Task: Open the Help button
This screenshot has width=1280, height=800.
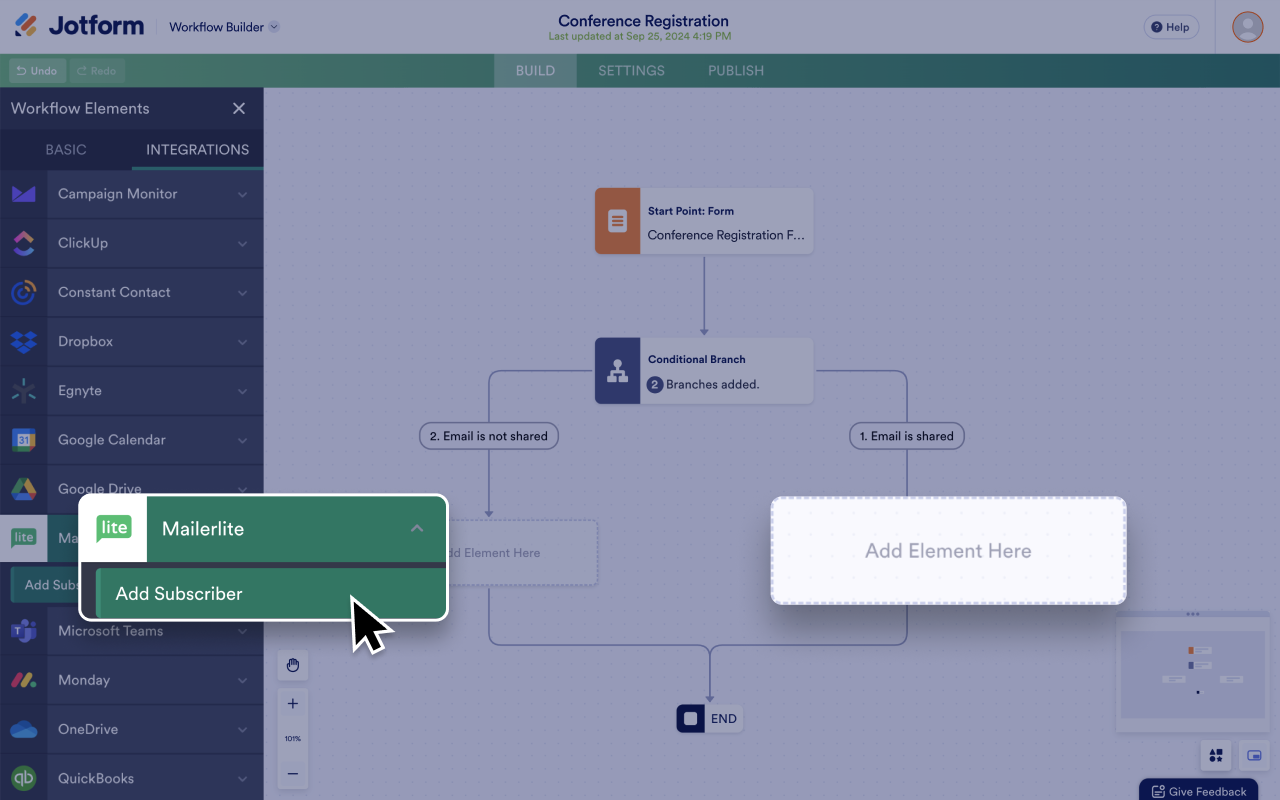Action: (1171, 27)
